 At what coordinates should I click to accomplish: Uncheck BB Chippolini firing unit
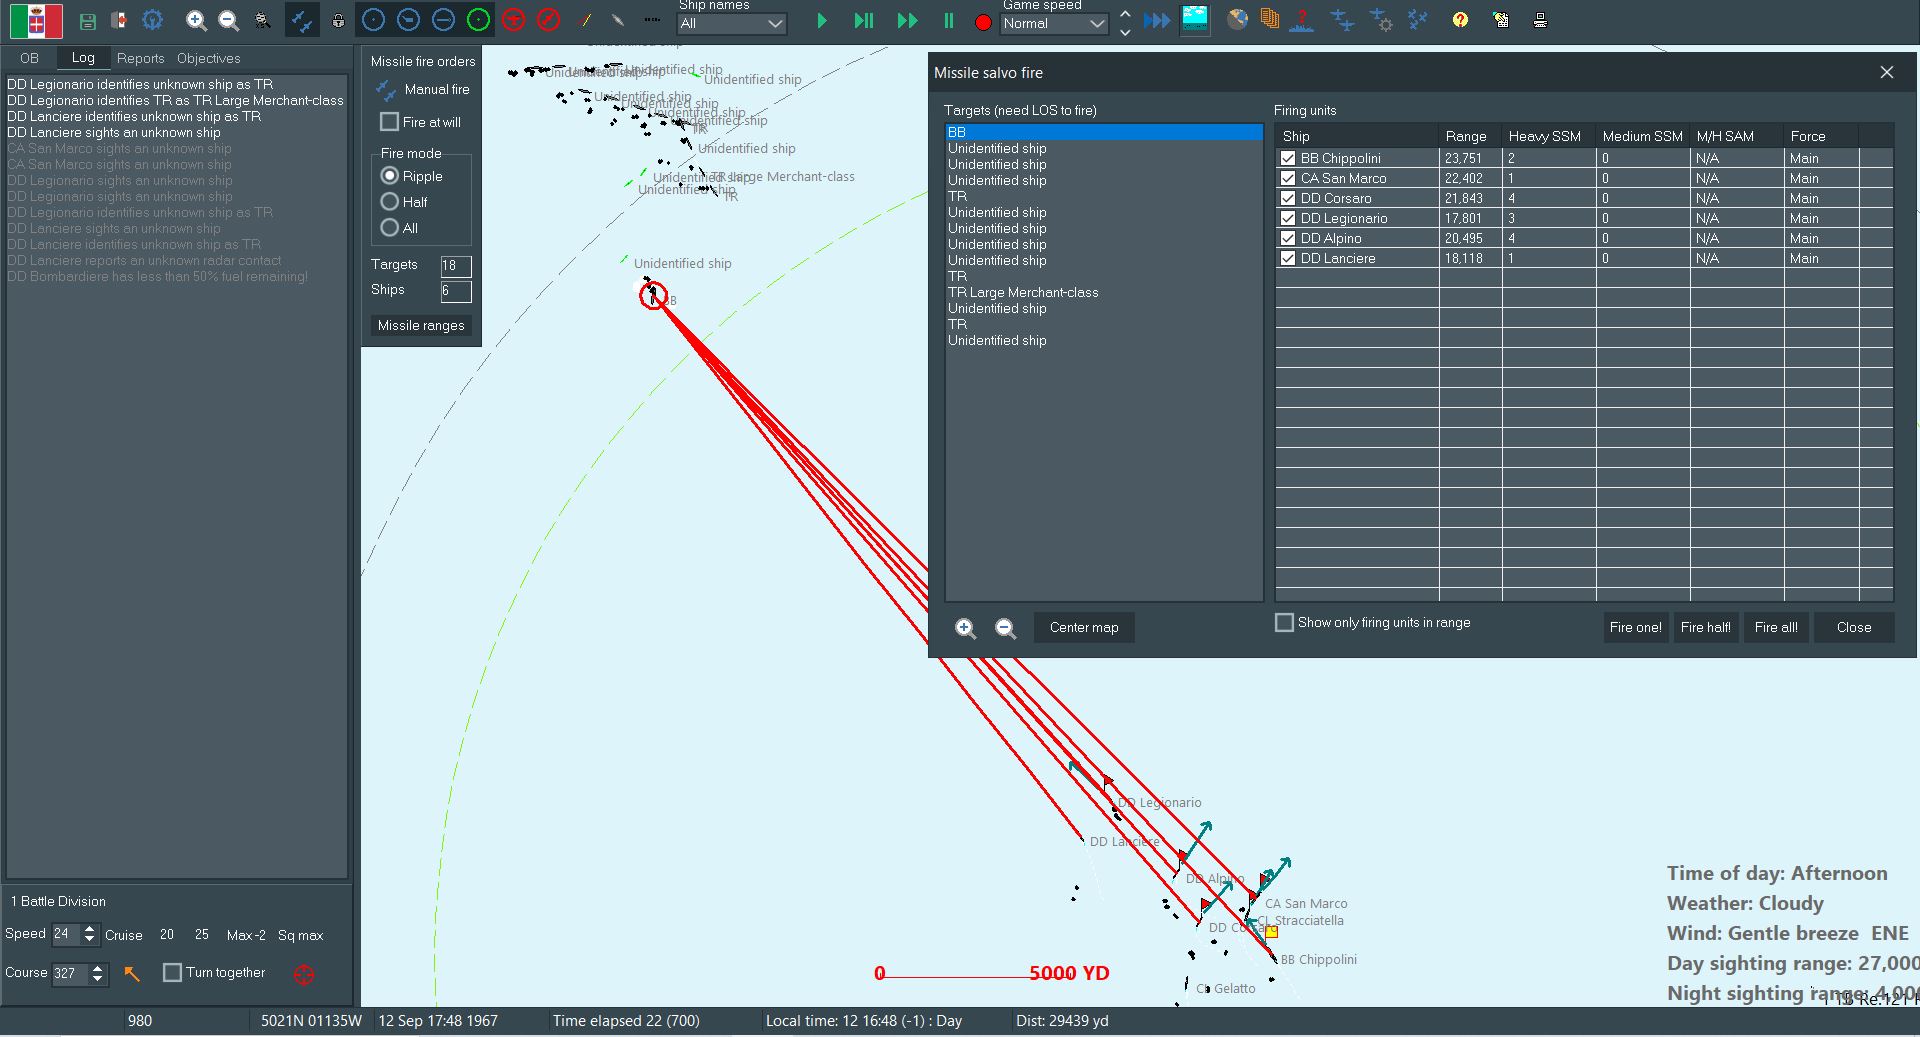pos(1288,158)
